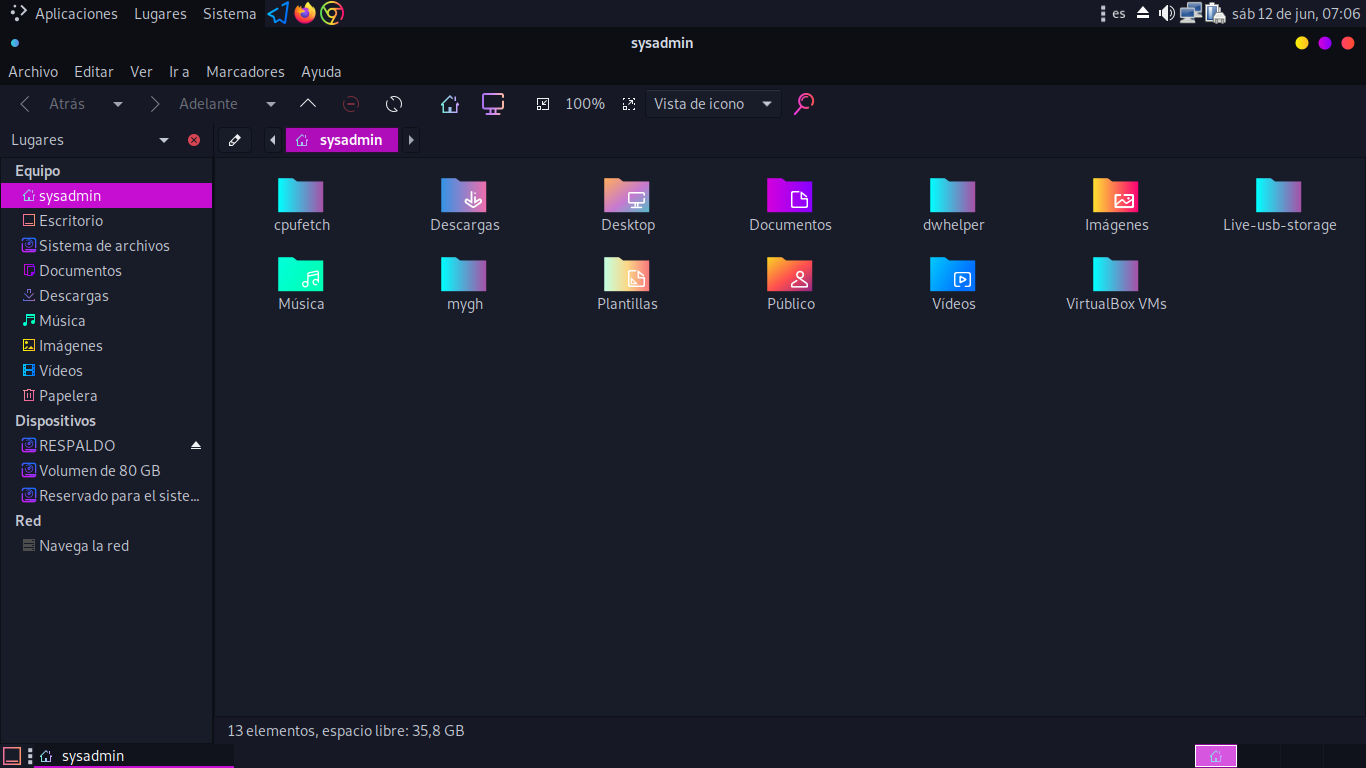
Task: Open the Vista de icono view dropdown
Action: tap(713, 104)
